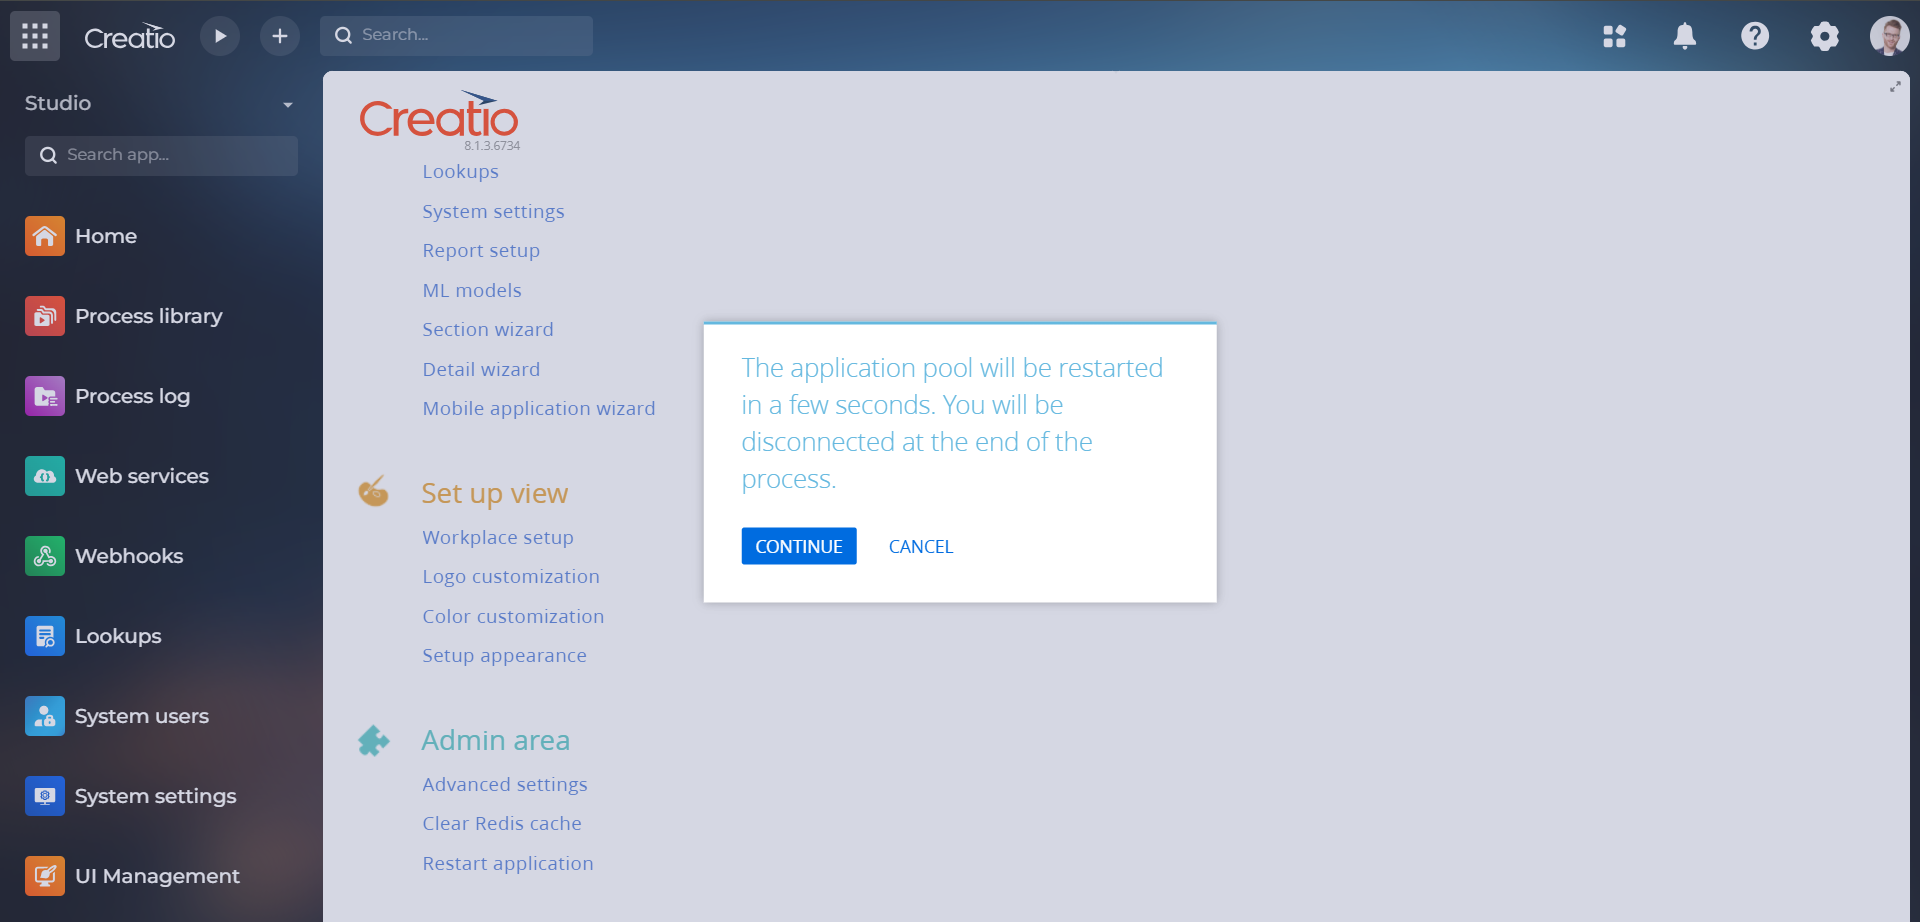Click the Search app field in sidebar
1920x922 pixels.
tap(161, 155)
